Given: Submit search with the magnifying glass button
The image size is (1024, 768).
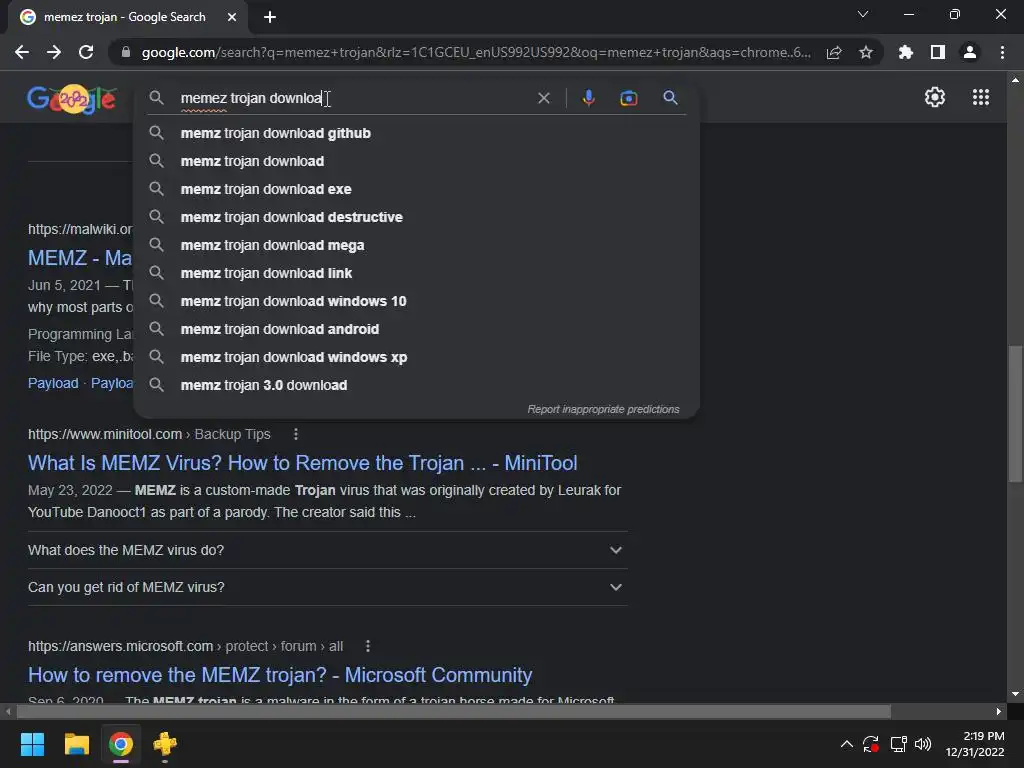Looking at the screenshot, I should click(x=670, y=98).
